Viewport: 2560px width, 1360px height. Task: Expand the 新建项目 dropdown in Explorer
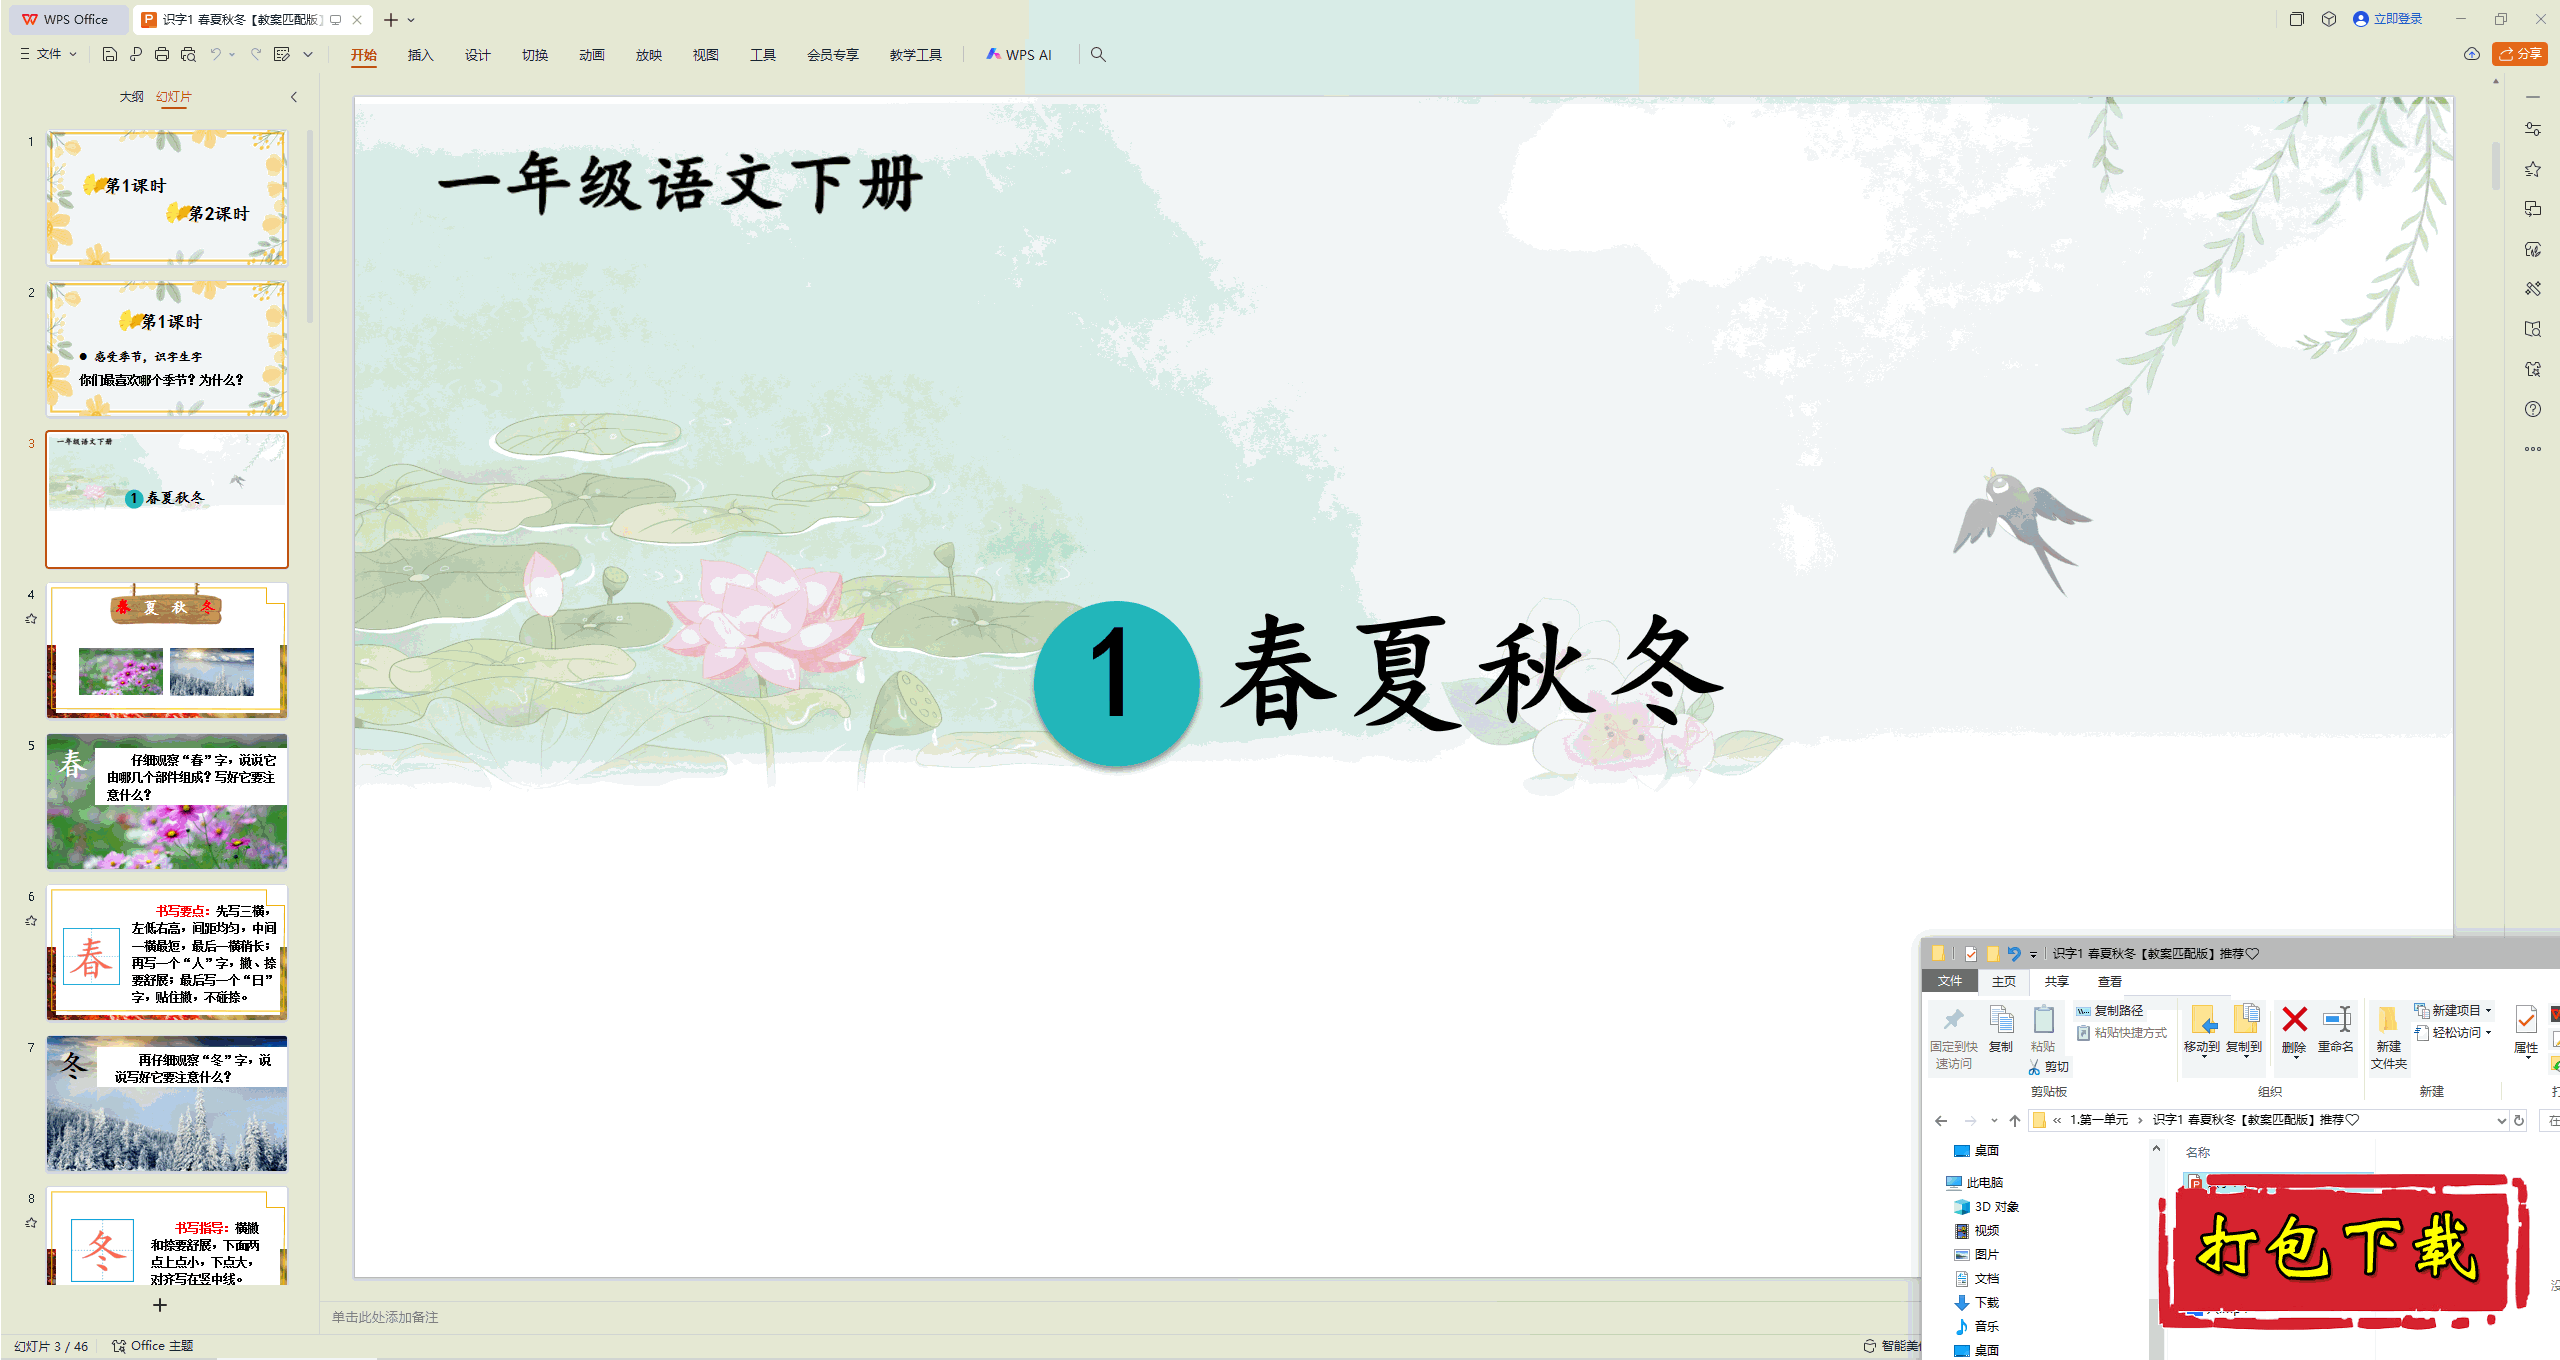(x=2456, y=1010)
